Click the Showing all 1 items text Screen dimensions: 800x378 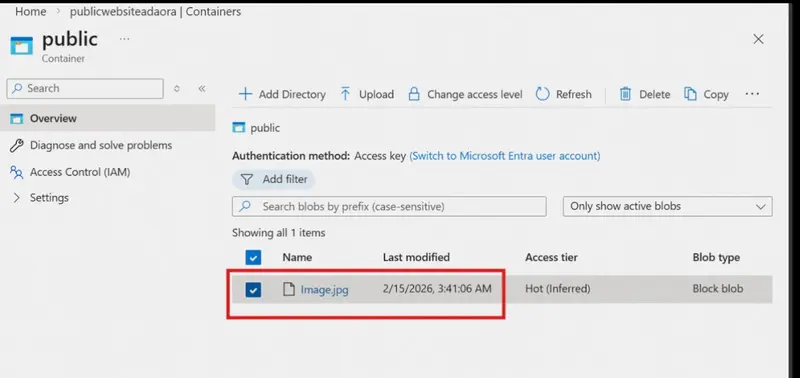coord(279,233)
